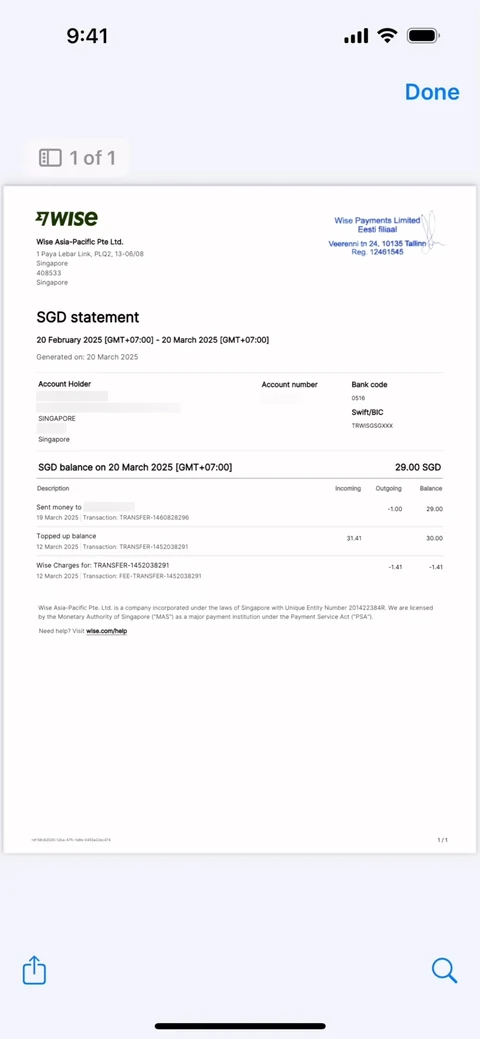
Task: Tap the Wise Payments Limited signature stamp
Action: coord(387,235)
